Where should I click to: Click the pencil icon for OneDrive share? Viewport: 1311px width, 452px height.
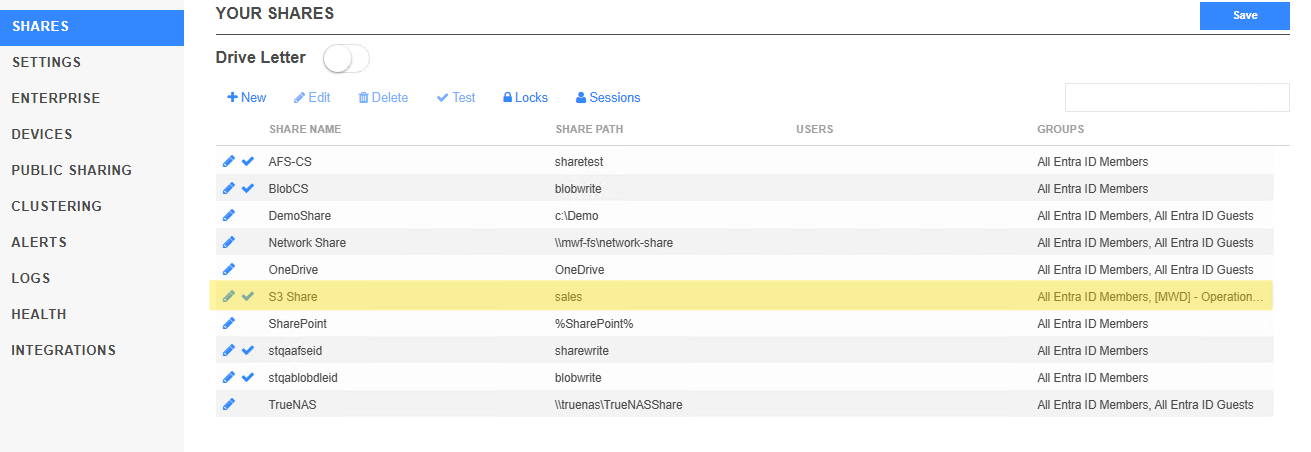point(229,269)
